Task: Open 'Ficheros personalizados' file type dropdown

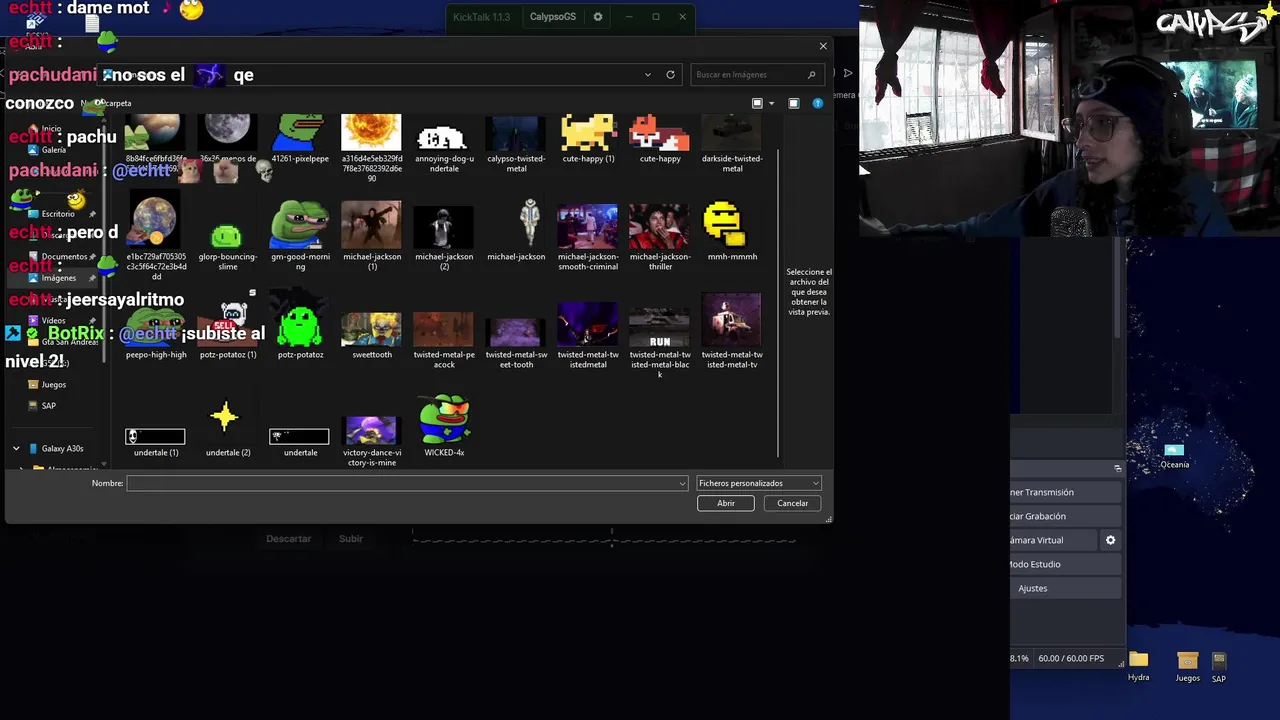Action: (758, 483)
